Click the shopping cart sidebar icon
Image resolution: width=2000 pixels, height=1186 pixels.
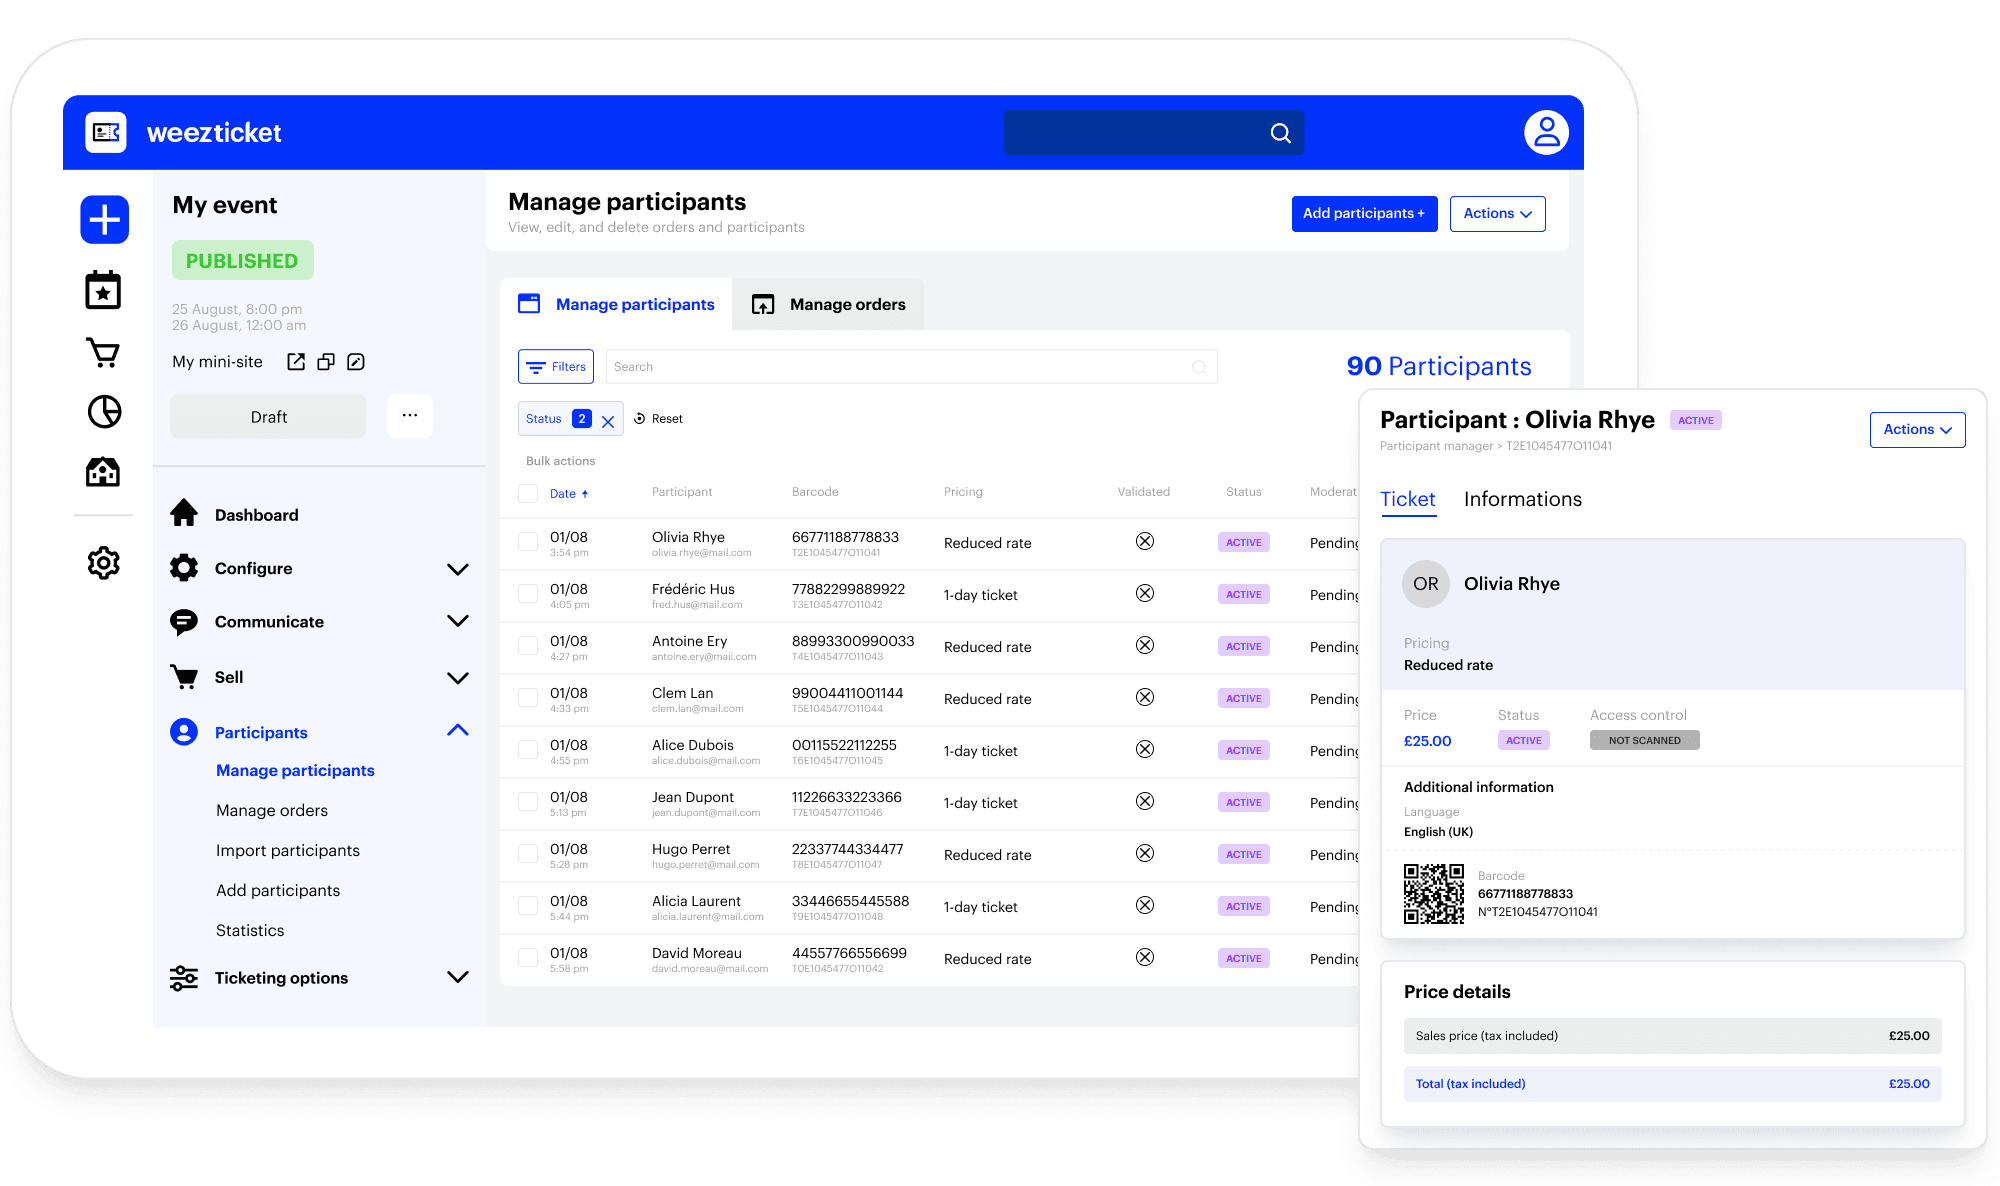tap(103, 353)
